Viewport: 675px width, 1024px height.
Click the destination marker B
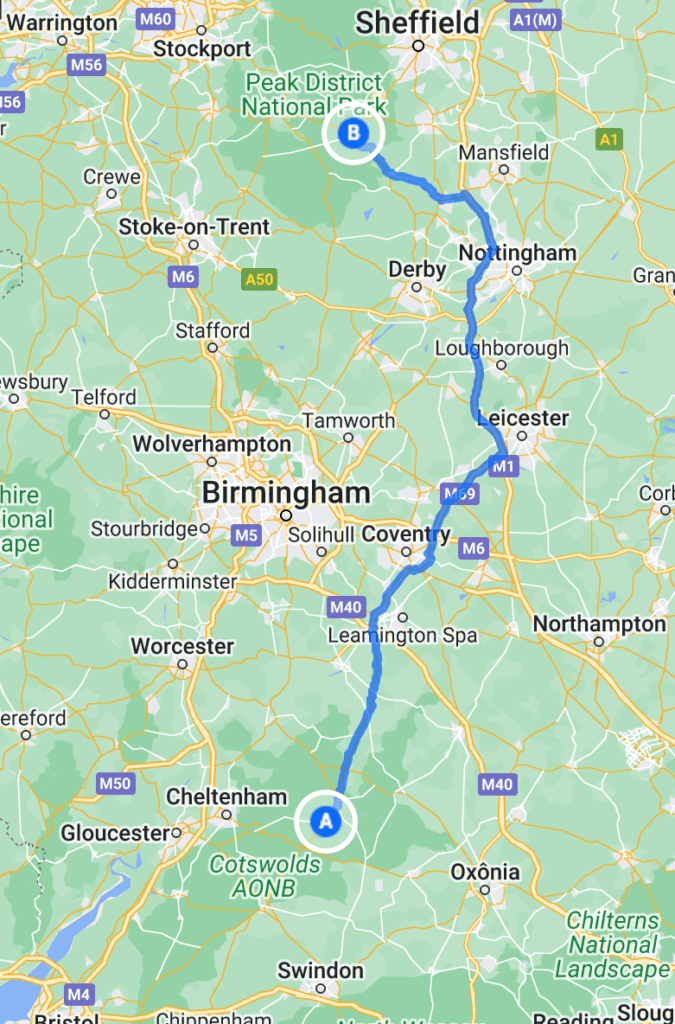353,133
